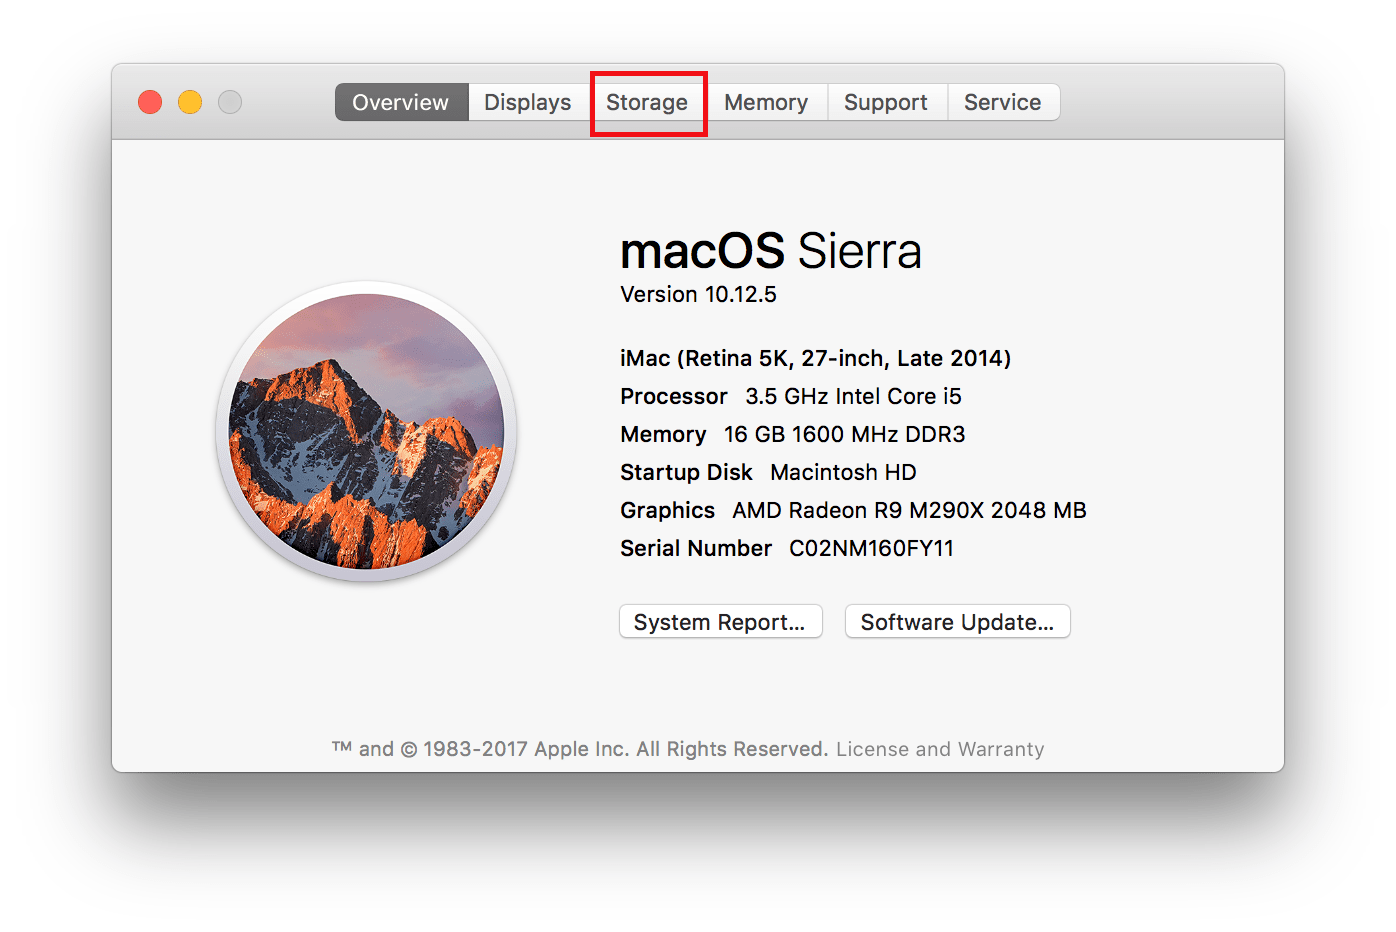Select the iMac Retina 5K model name
This screenshot has height=932, width=1396.
pyautogui.click(x=815, y=357)
